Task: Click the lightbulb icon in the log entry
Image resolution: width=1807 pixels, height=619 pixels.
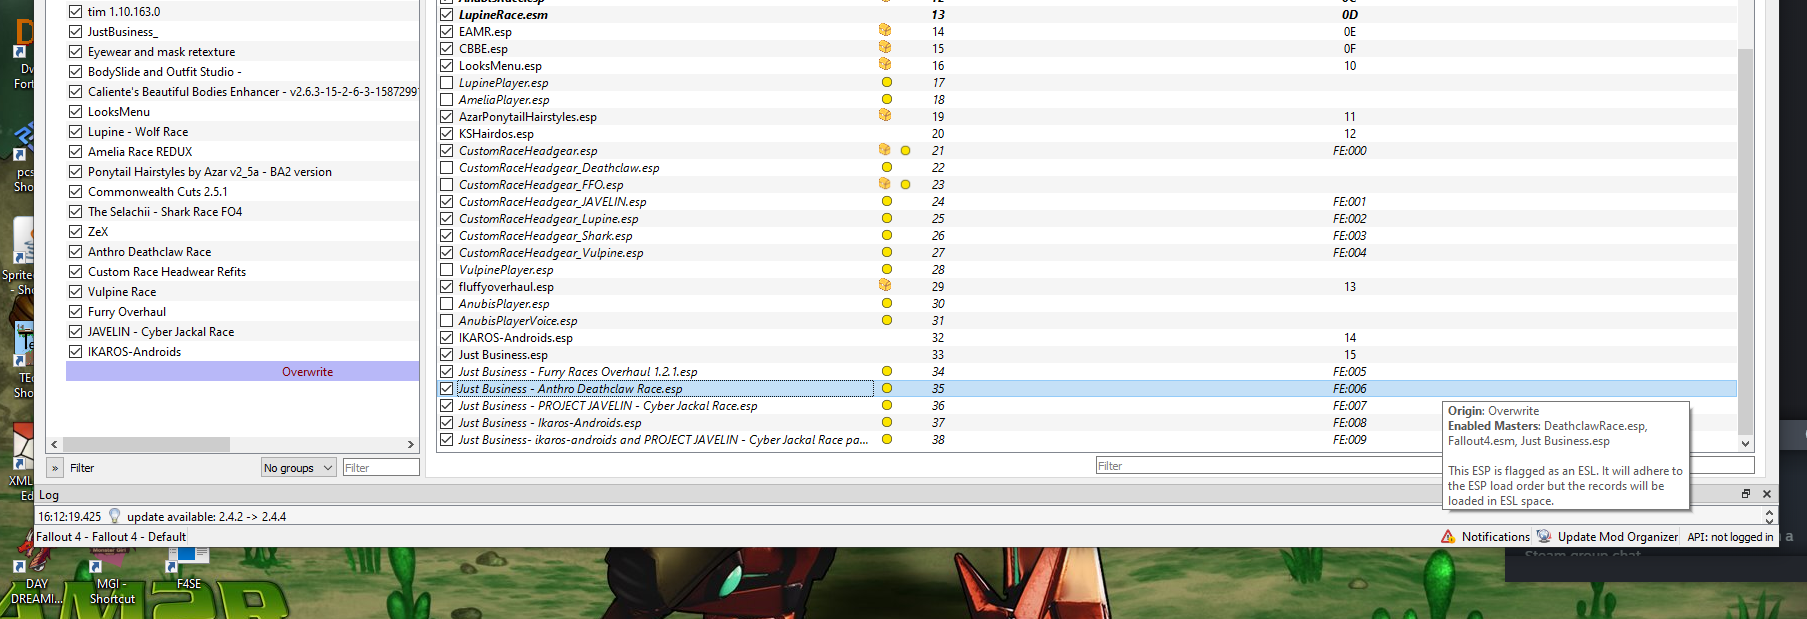Action: 115,516
